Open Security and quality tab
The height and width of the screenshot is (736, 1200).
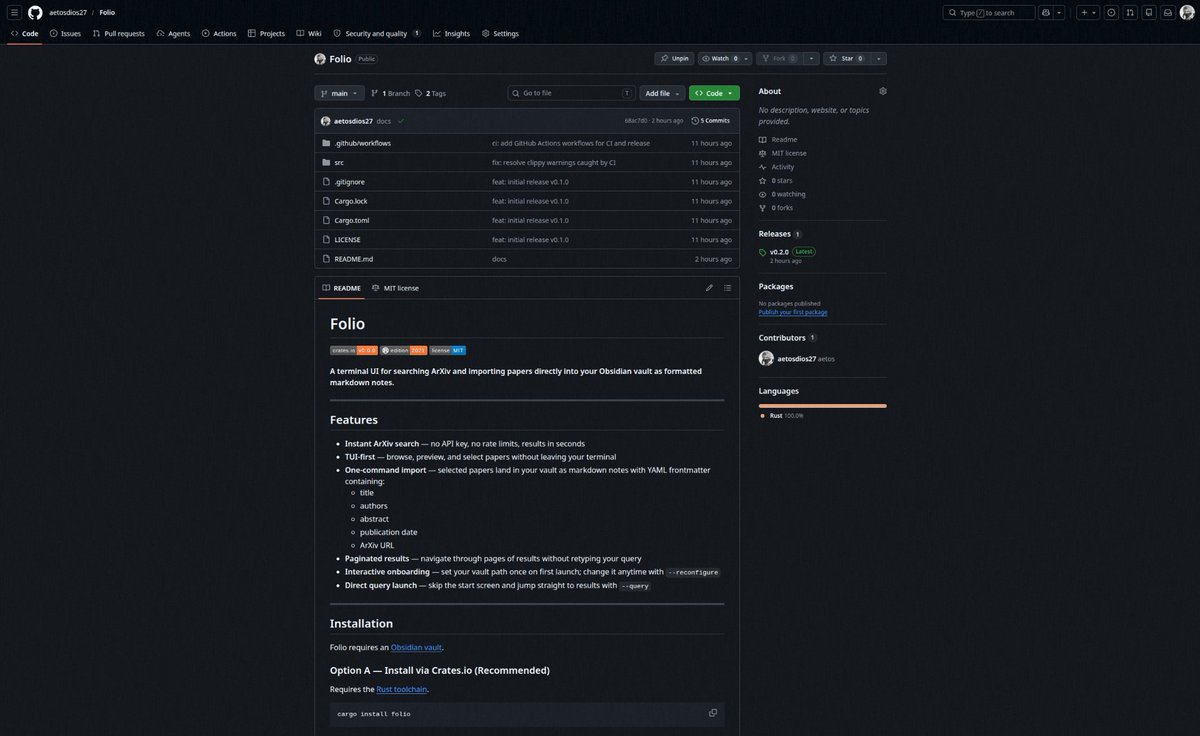pos(377,33)
